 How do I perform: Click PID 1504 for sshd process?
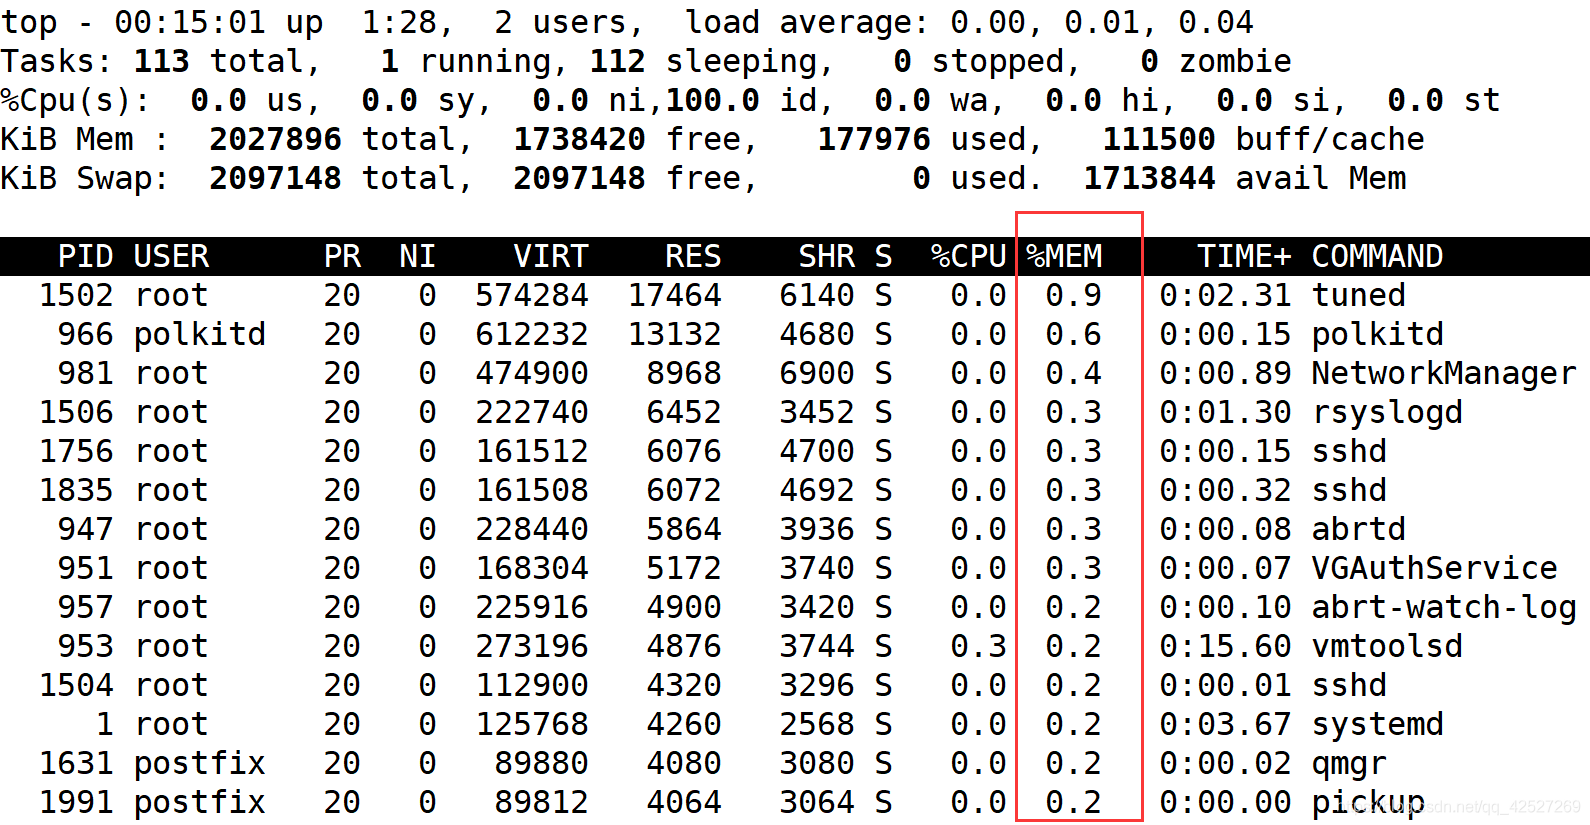(76, 686)
